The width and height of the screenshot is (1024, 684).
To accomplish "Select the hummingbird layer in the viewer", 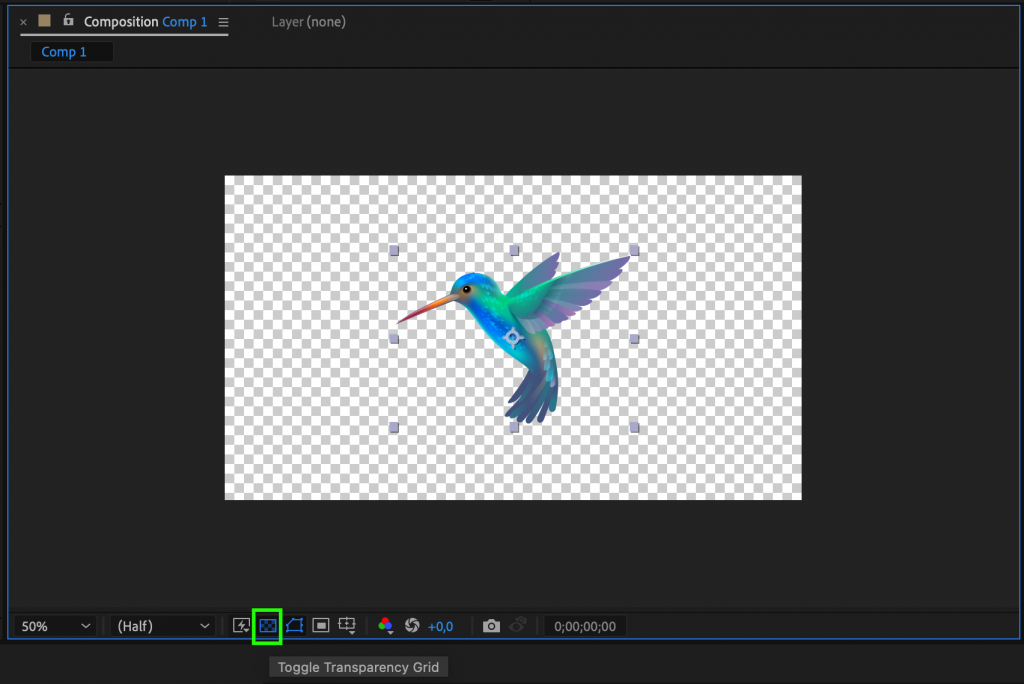I will pos(500,320).
